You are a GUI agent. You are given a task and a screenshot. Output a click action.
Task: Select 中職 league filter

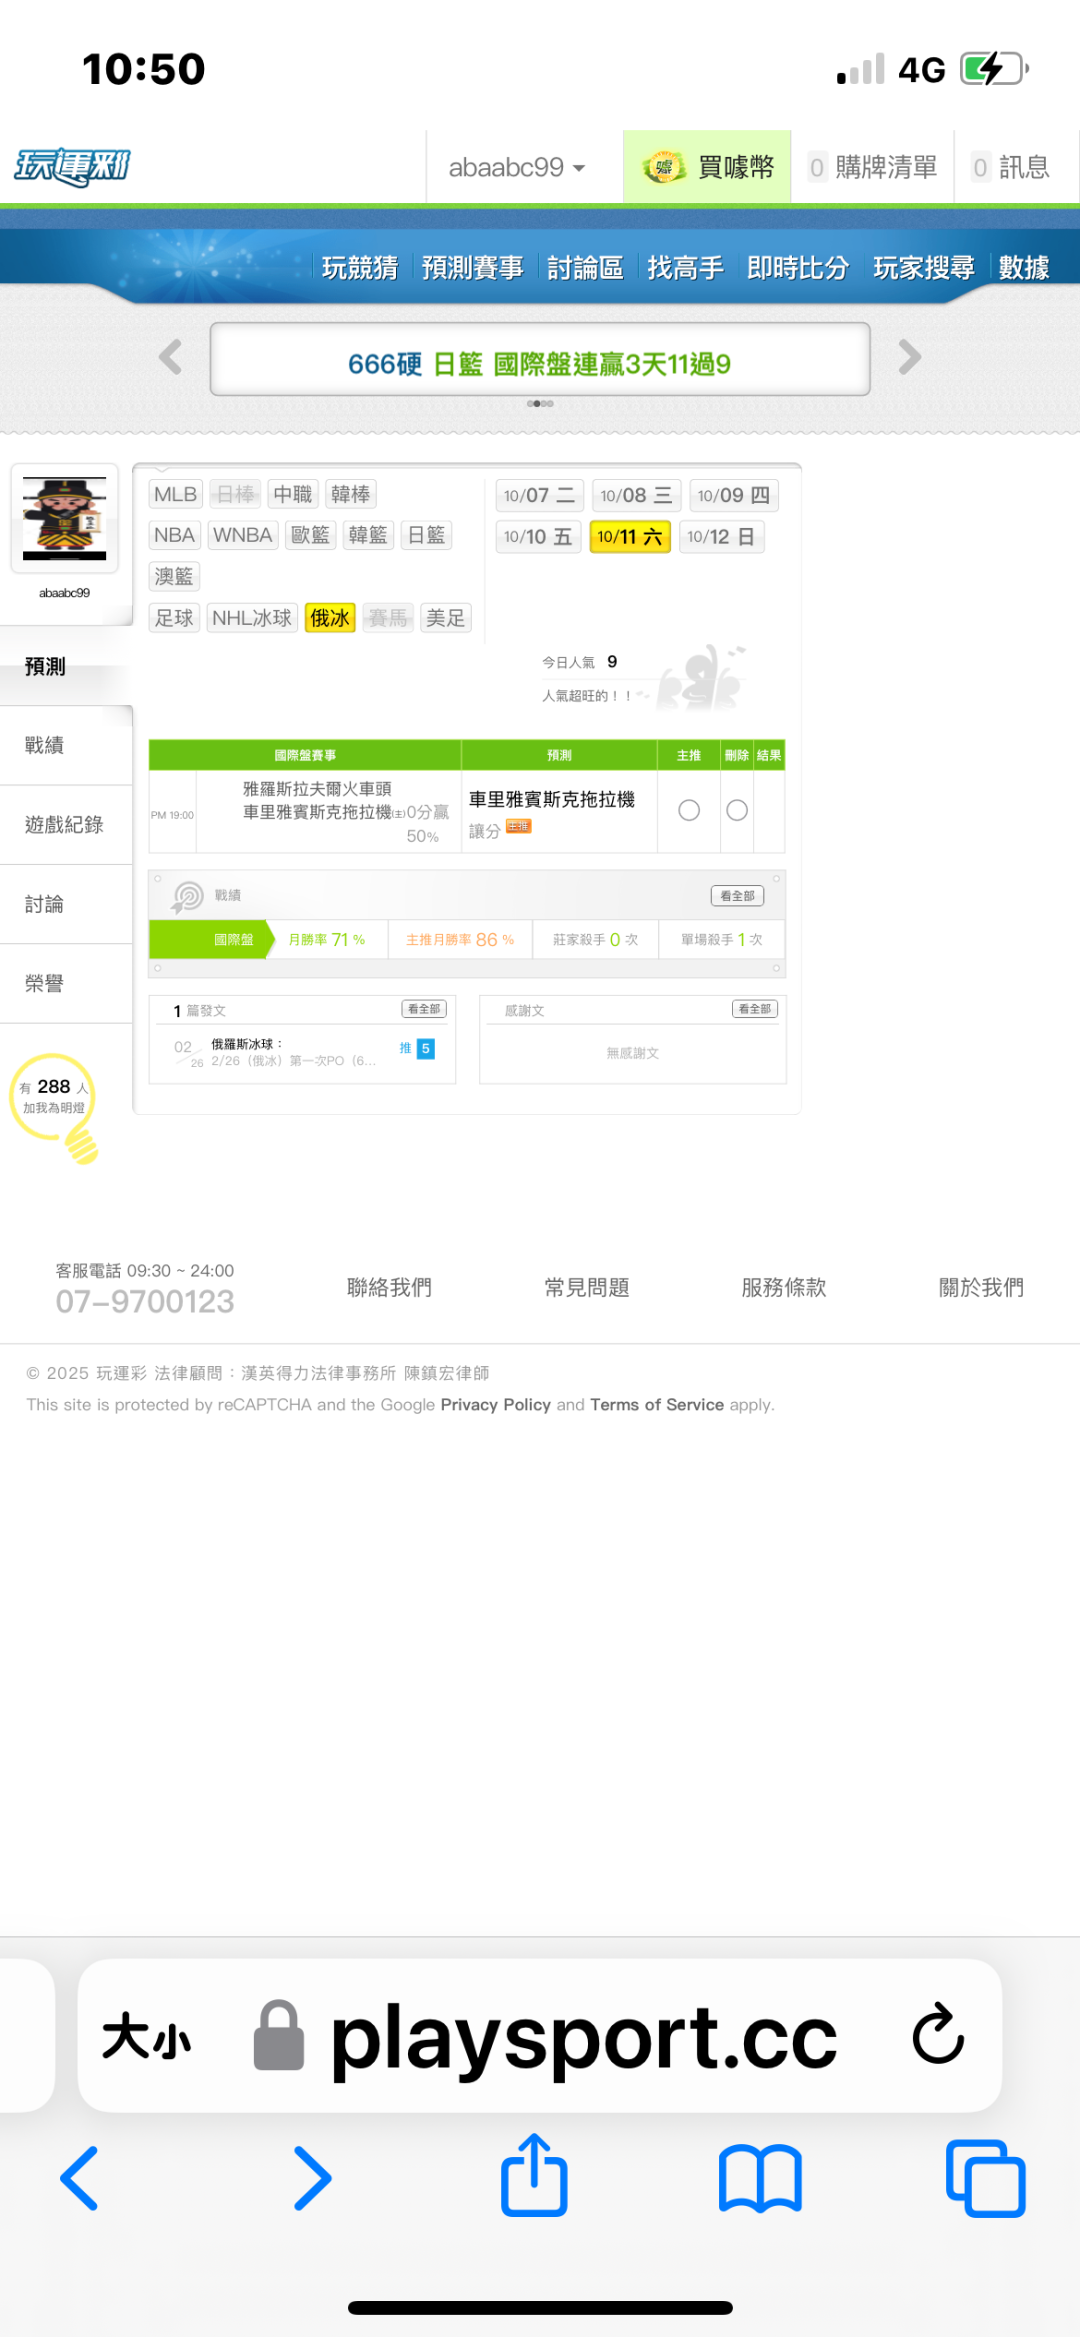click(293, 494)
